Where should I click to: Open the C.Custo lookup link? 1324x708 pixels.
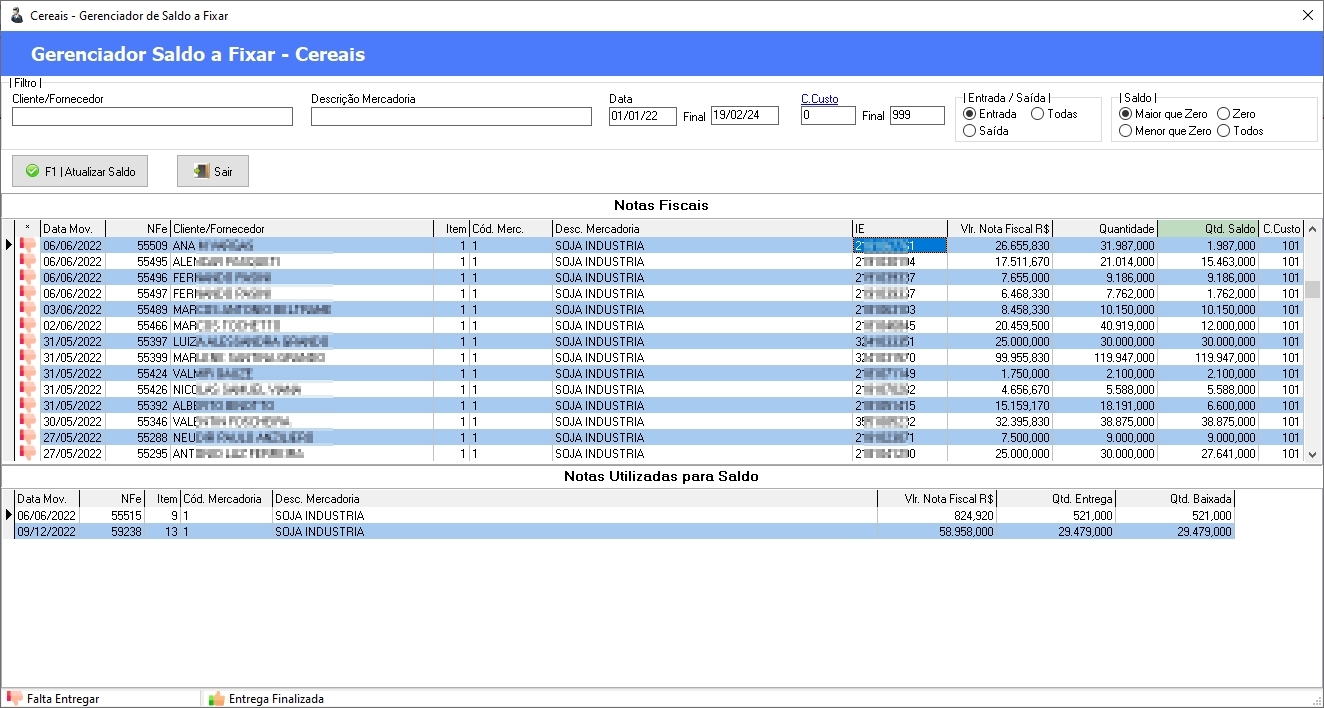820,99
